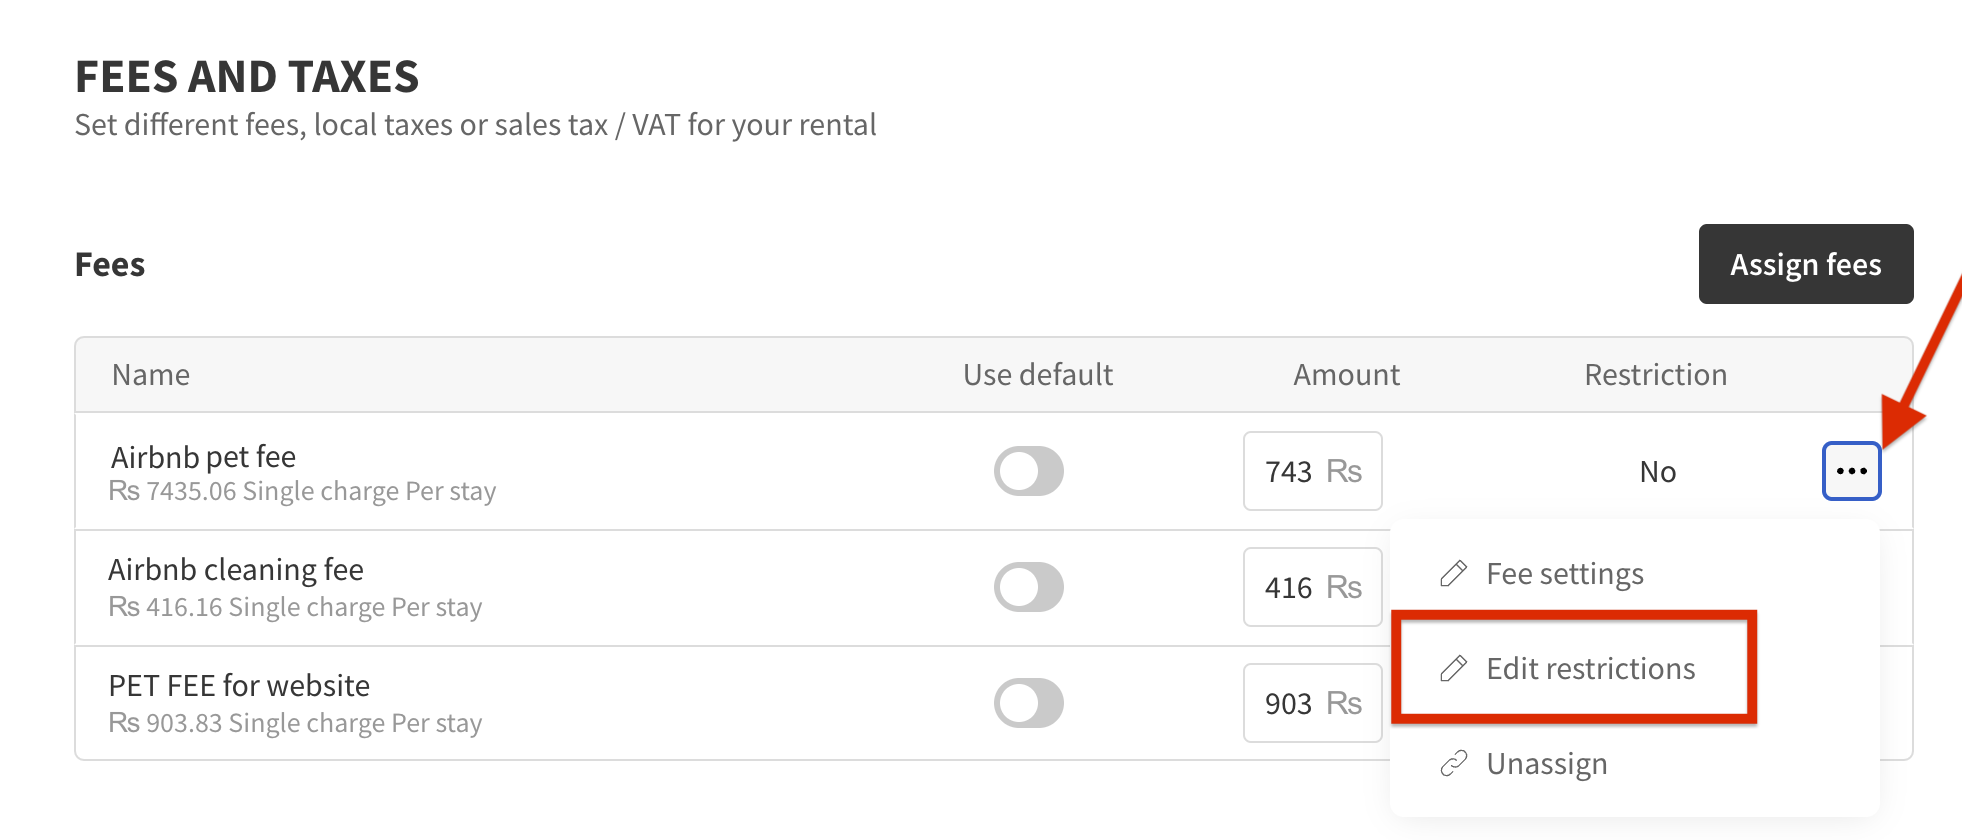Select Fee settings from the dropdown menu
This screenshot has height=840, width=1962.
[x=1564, y=574]
